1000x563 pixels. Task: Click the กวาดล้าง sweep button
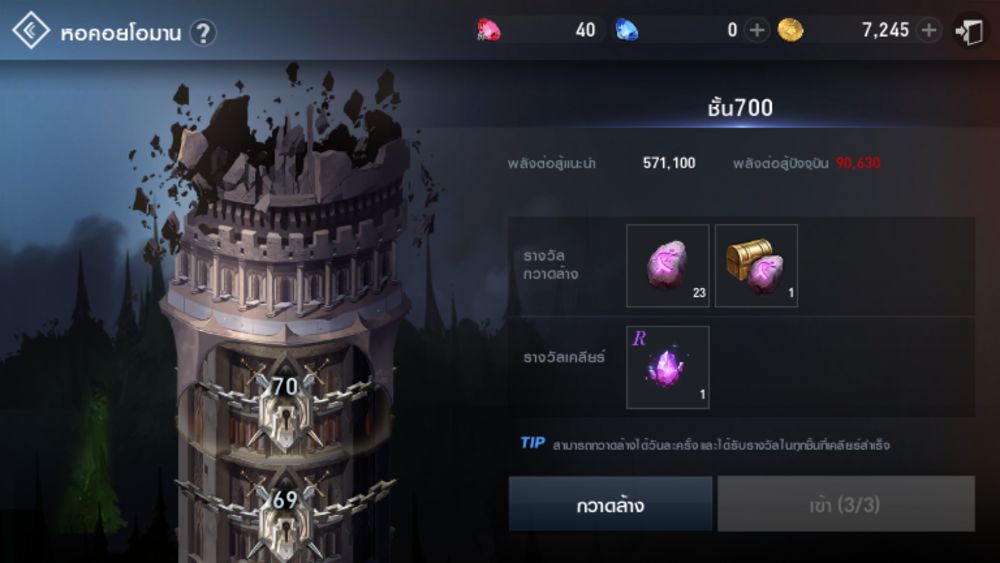(610, 504)
